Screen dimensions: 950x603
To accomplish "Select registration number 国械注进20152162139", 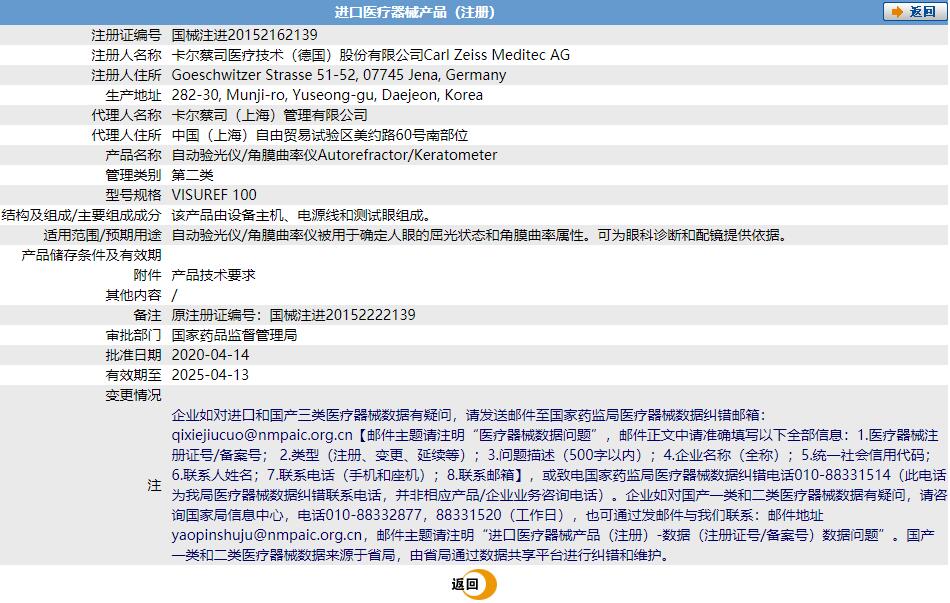I will [x=244, y=35].
